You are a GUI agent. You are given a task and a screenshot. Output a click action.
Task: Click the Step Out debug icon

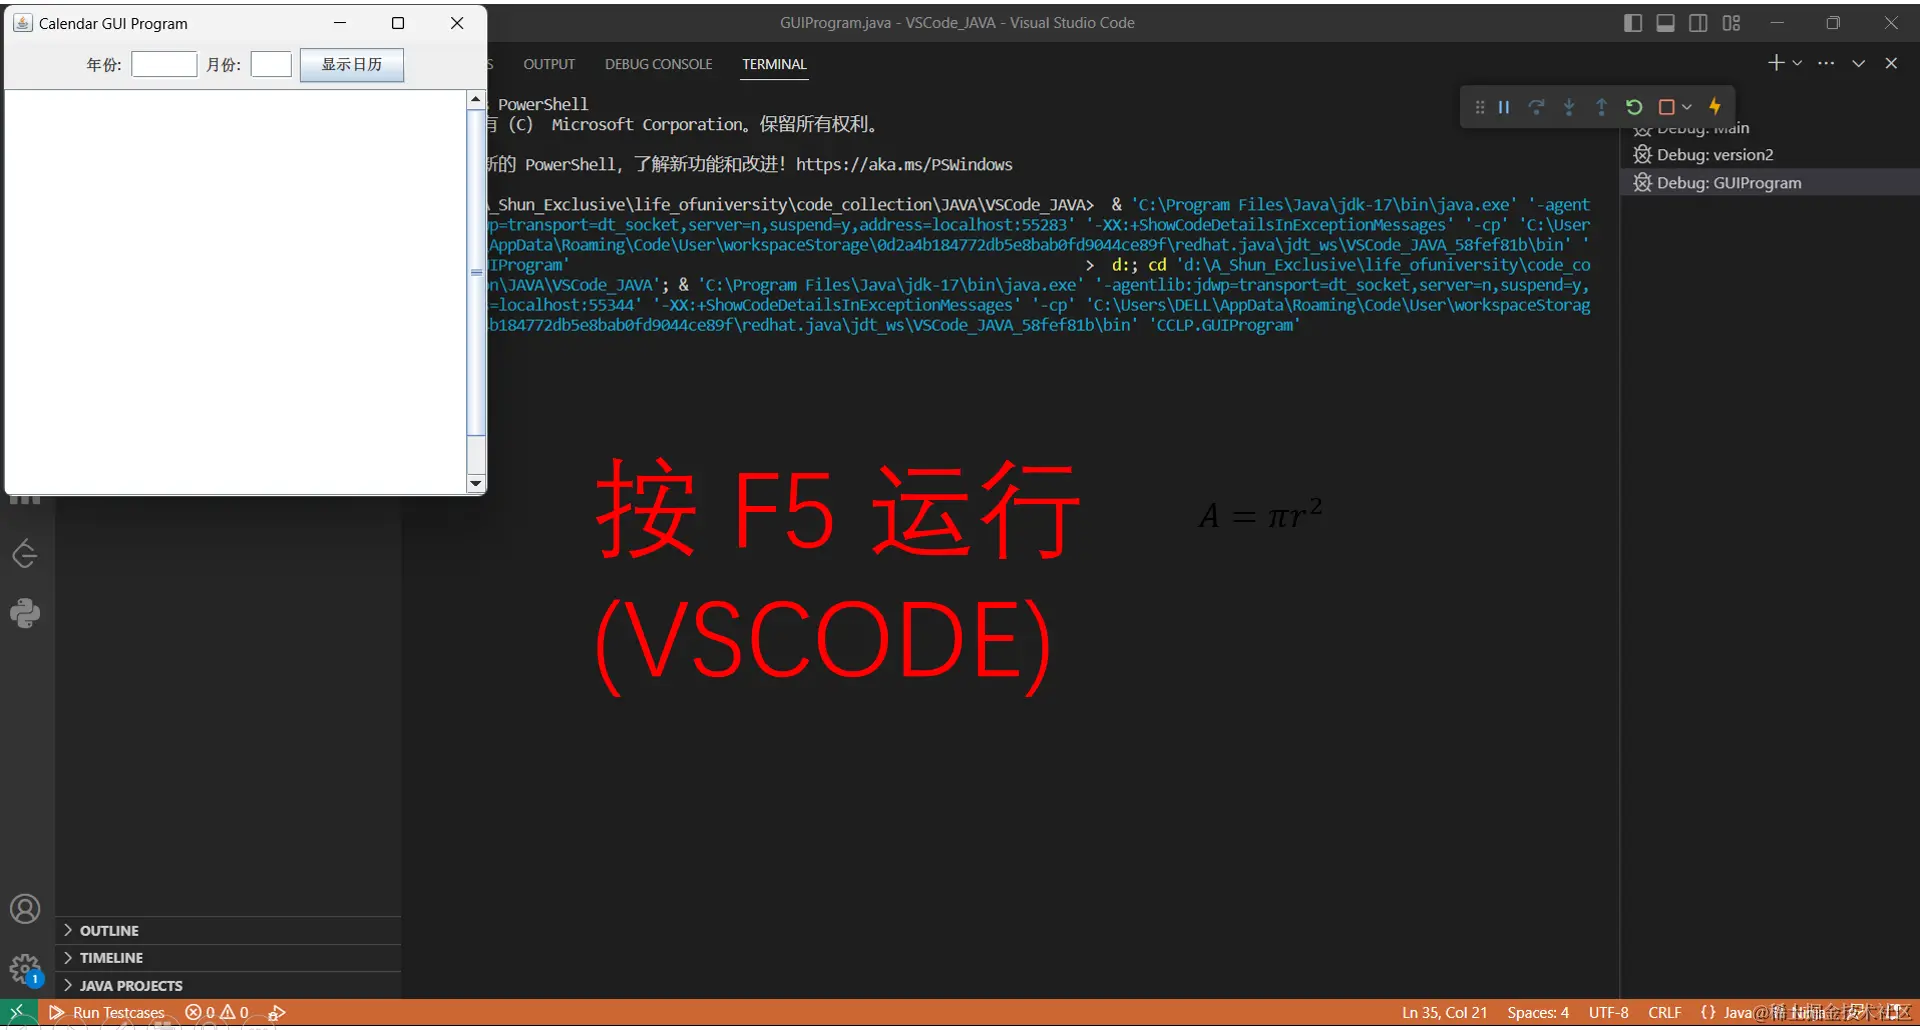[x=1601, y=107]
